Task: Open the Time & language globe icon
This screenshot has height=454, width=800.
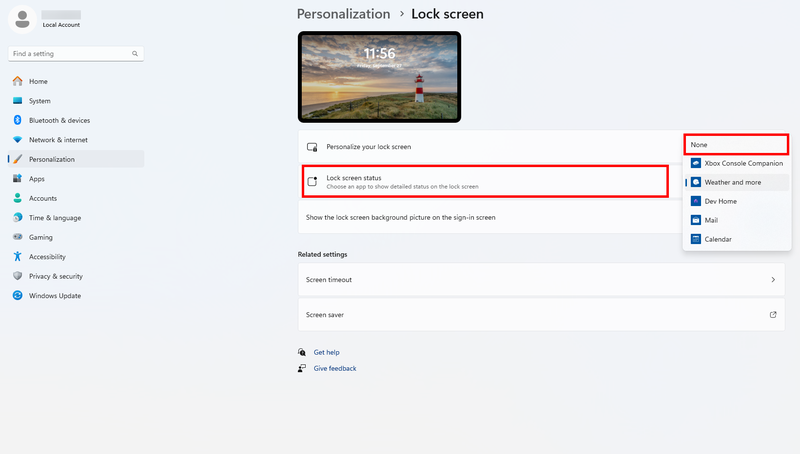Action: click(x=17, y=217)
